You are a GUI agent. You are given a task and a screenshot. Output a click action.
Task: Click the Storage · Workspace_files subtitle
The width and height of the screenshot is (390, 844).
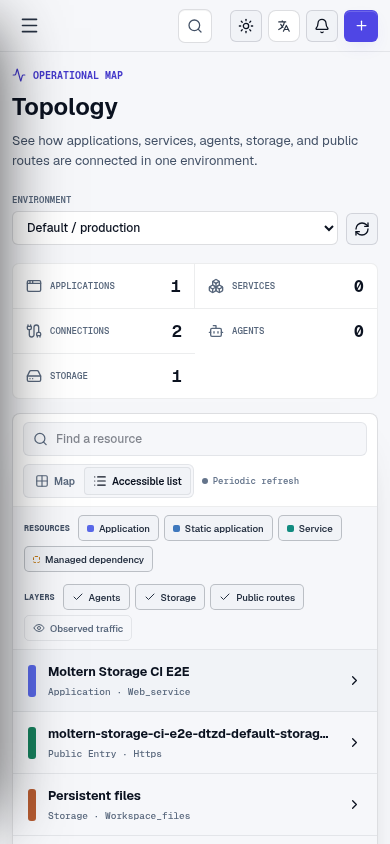119,815
